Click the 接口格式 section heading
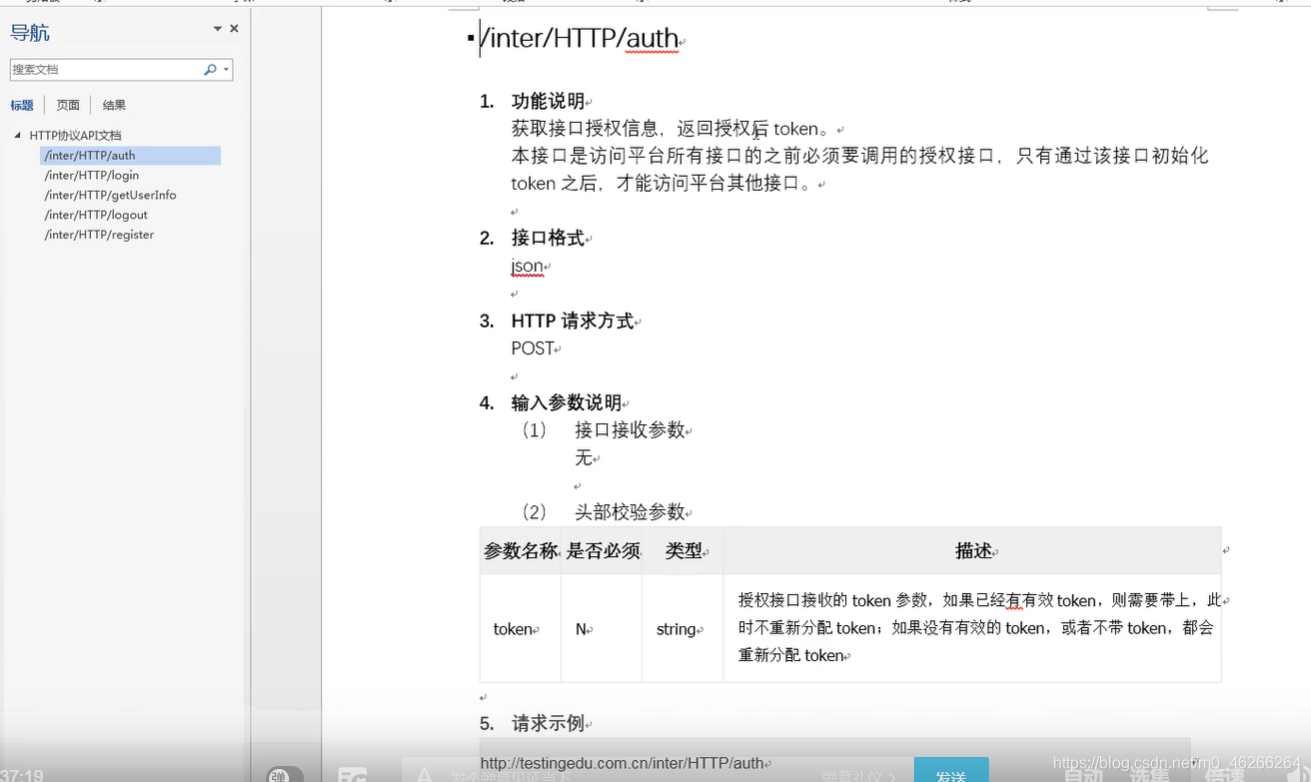This screenshot has width=1311, height=782. 548,238
